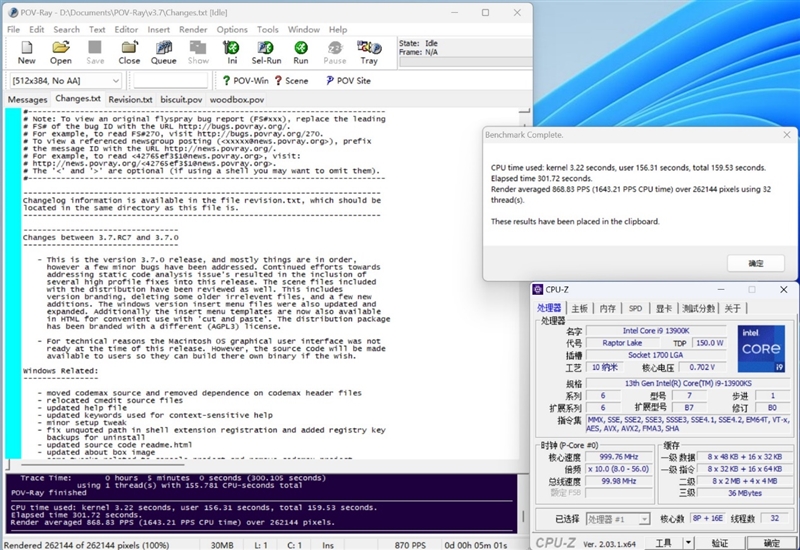Click the Close file toolbar icon
The height and width of the screenshot is (550, 800).
129,53
